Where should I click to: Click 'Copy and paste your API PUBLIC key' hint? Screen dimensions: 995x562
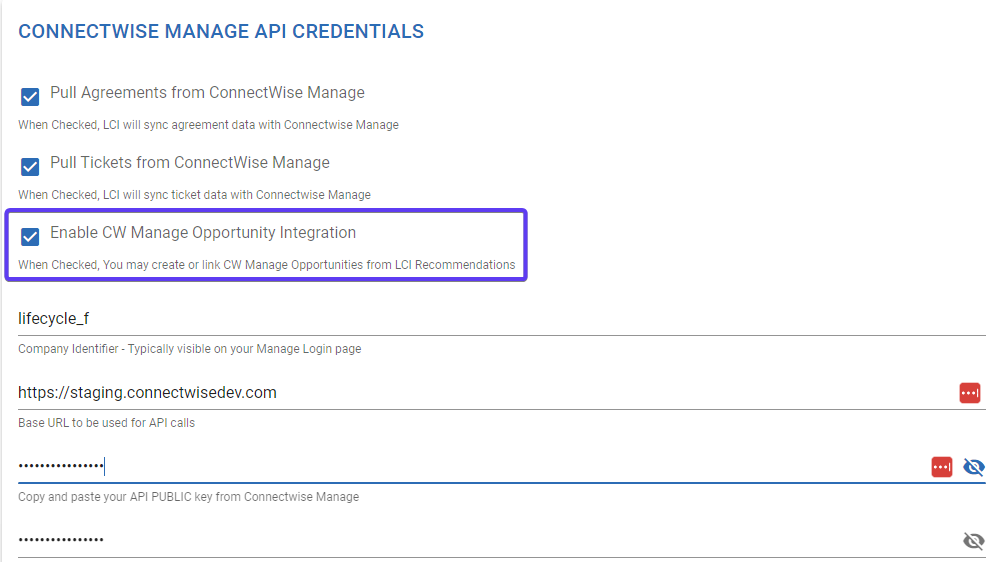pos(188,497)
